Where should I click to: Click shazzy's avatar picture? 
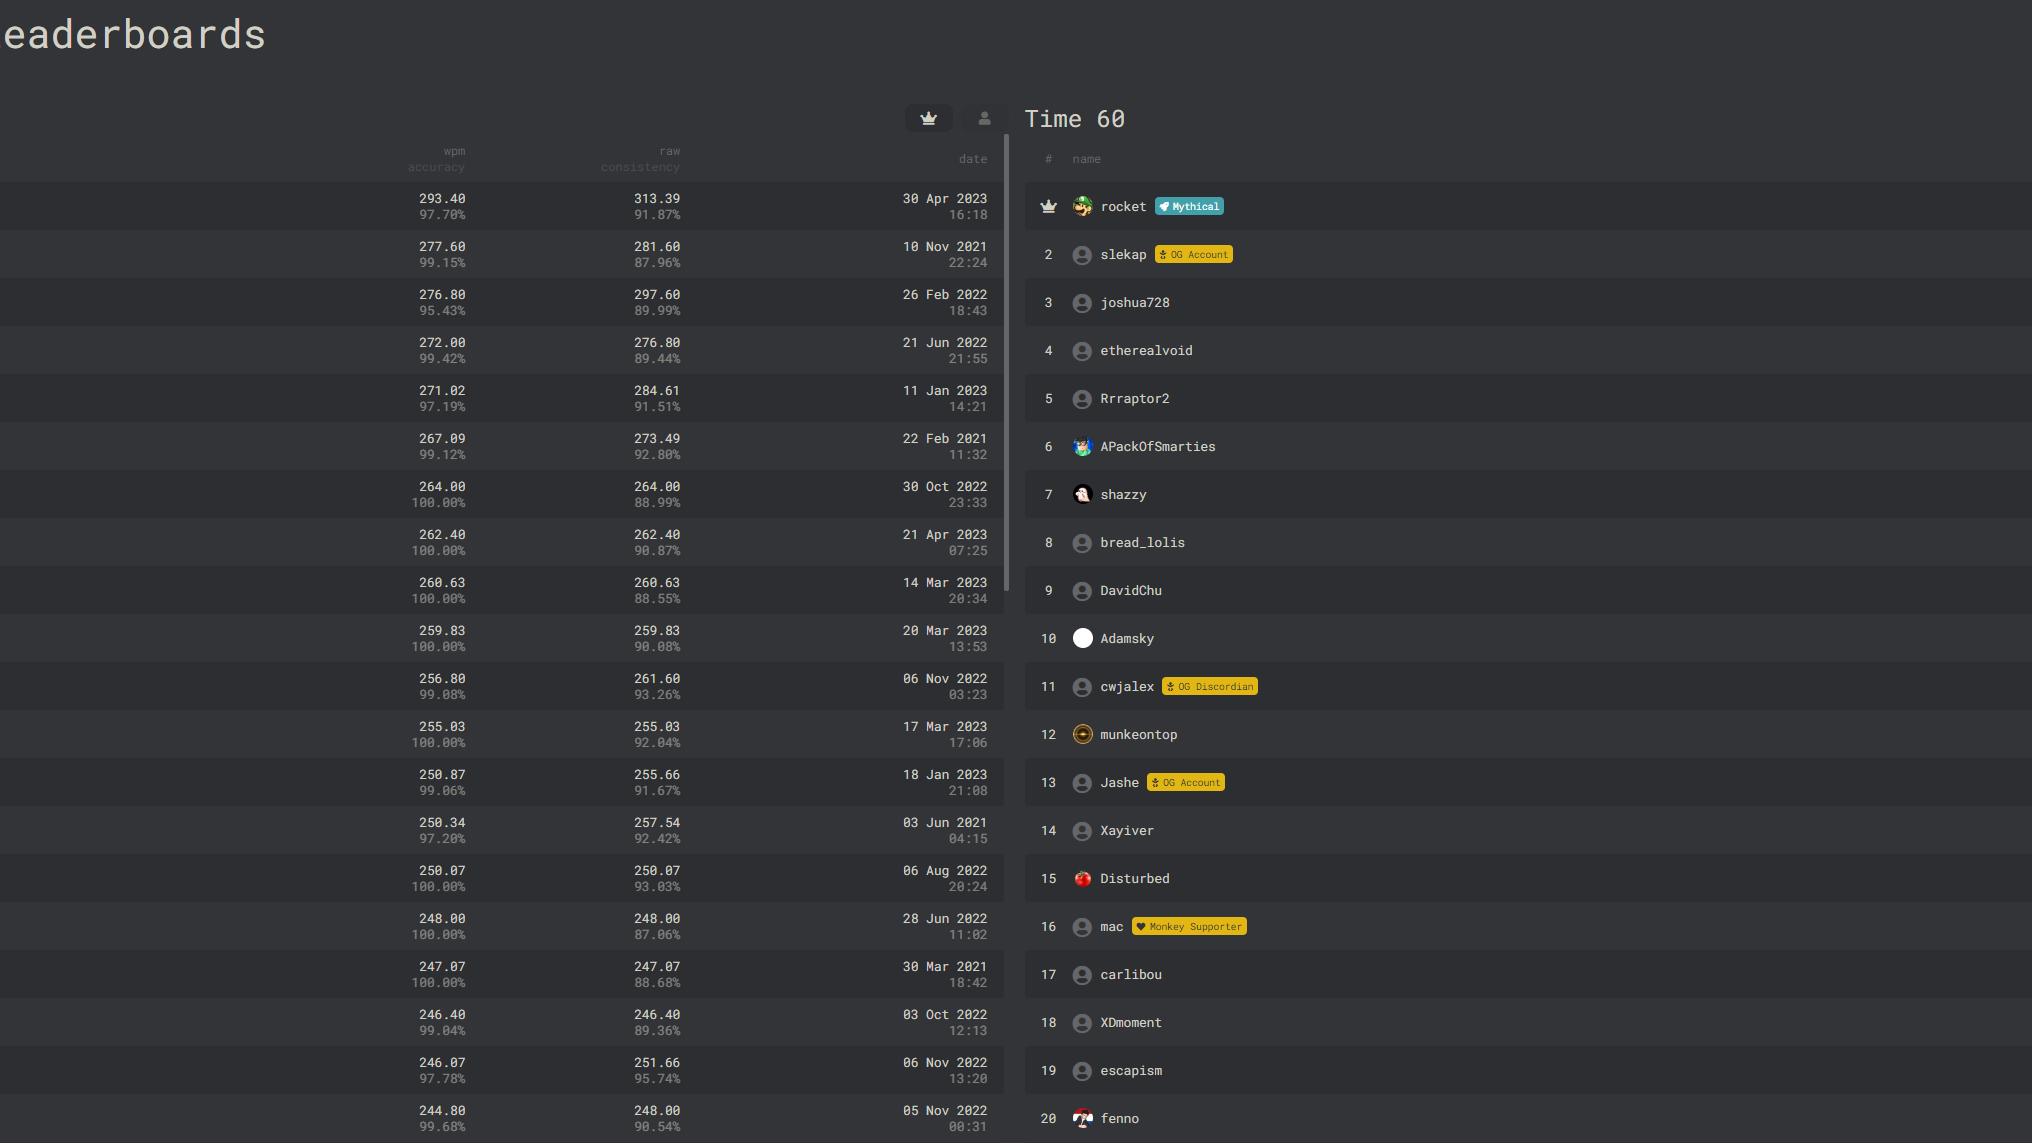pos(1082,495)
